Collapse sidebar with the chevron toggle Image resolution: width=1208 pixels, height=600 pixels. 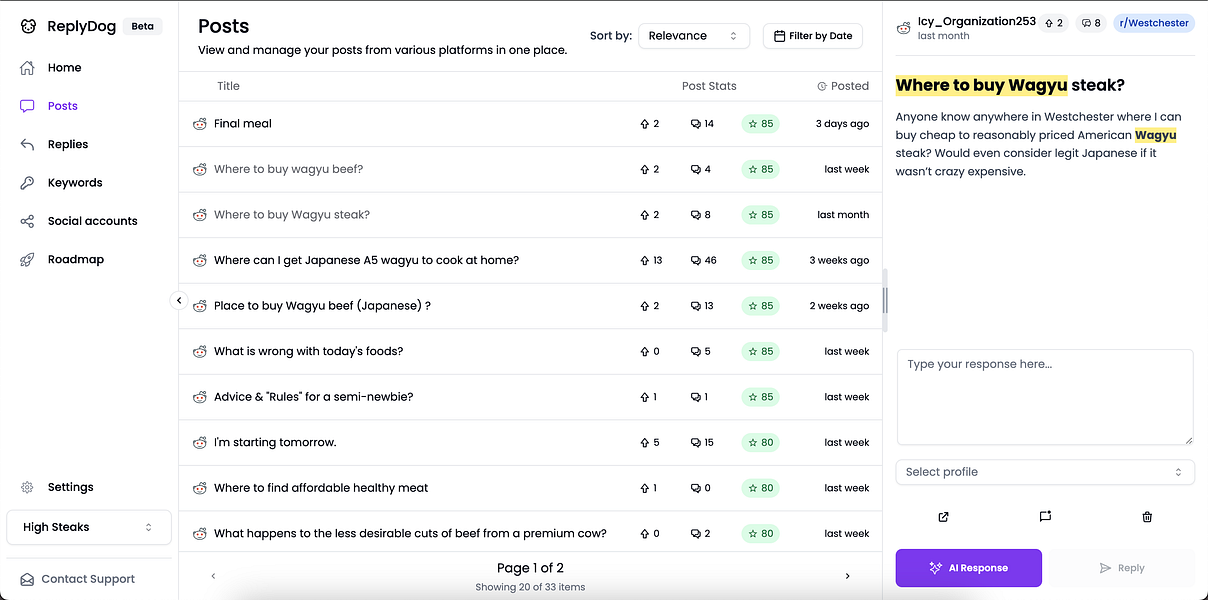(179, 300)
